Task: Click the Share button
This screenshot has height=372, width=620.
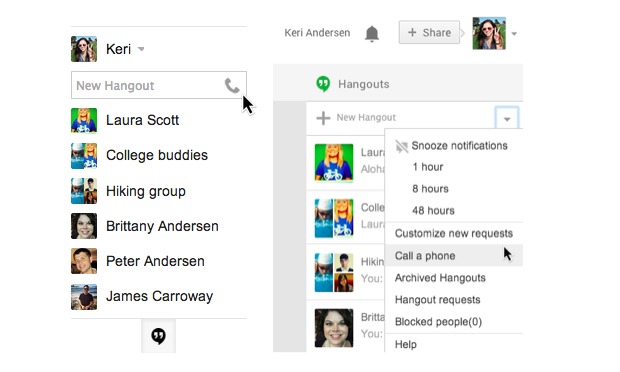Action: [429, 32]
